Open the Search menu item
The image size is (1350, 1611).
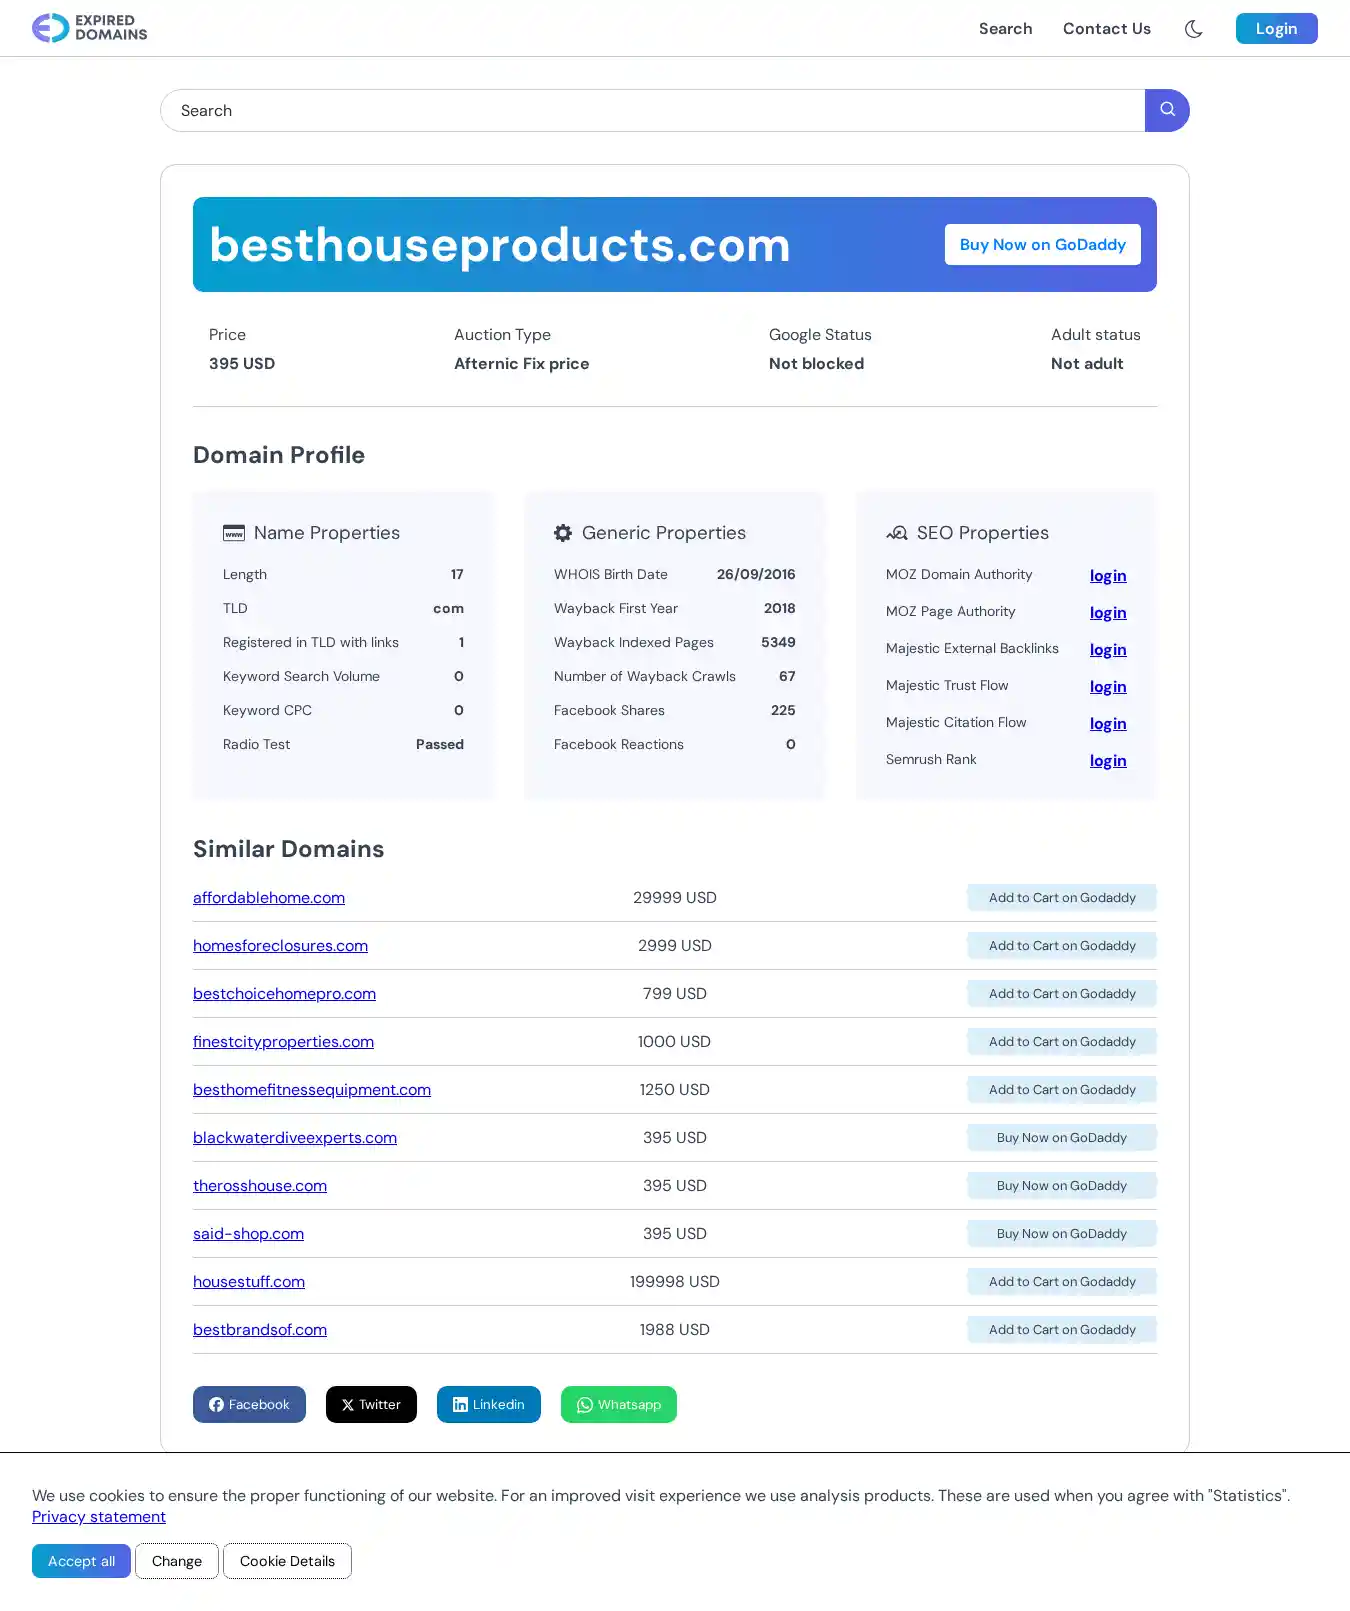tap(1005, 29)
